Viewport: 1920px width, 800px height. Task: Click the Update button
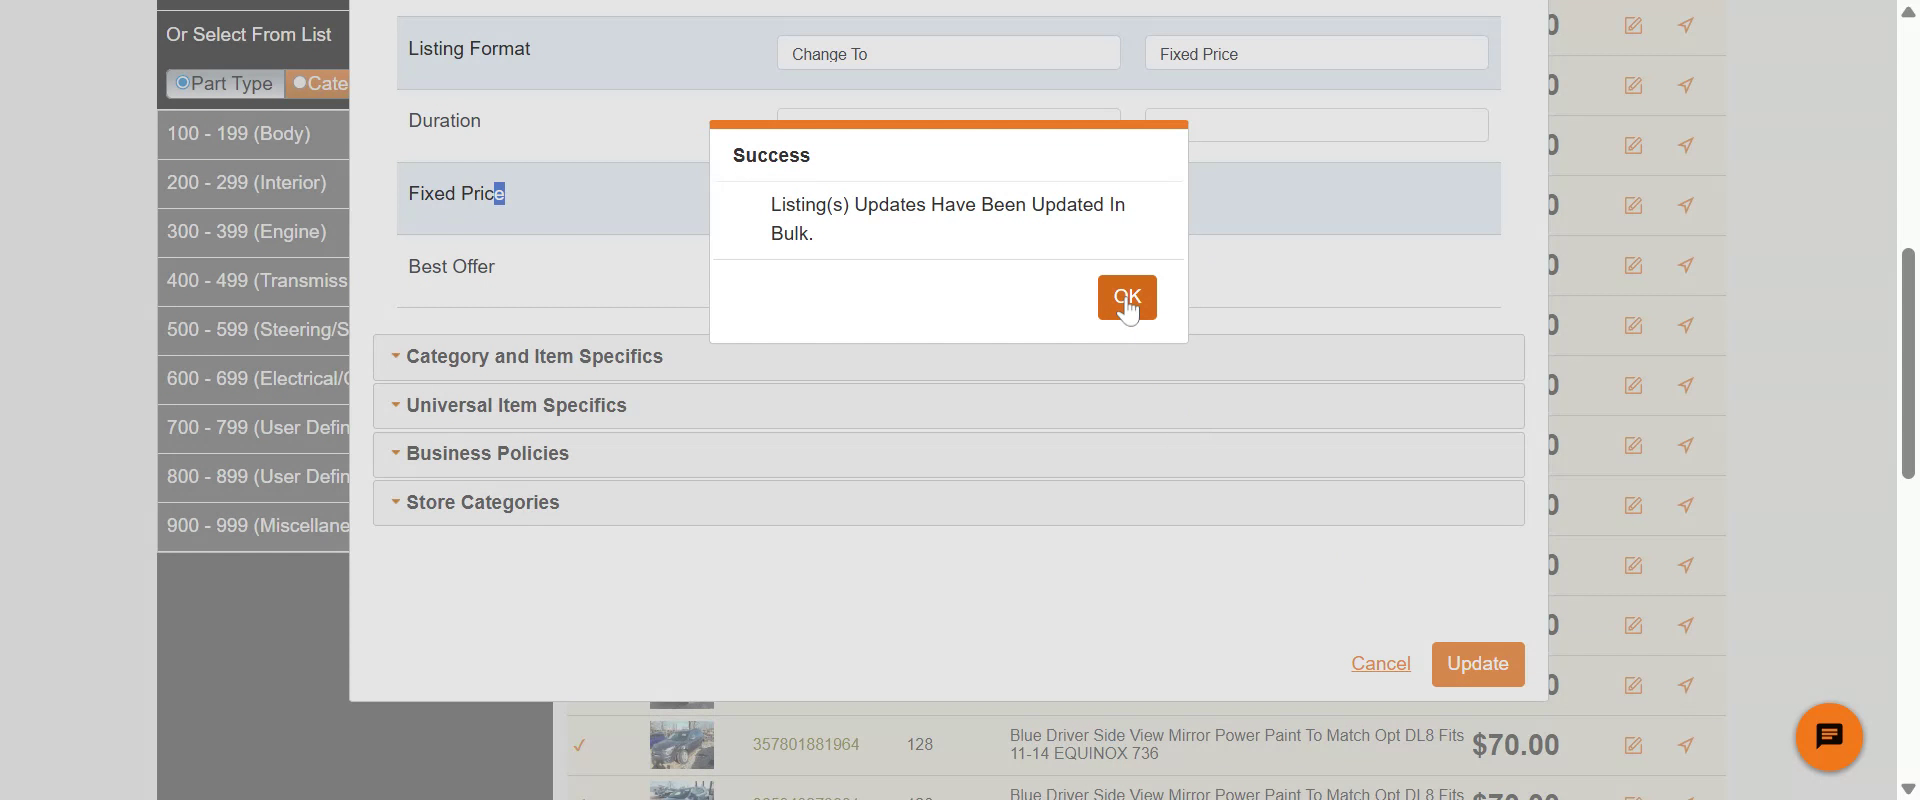[x=1478, y=664]
